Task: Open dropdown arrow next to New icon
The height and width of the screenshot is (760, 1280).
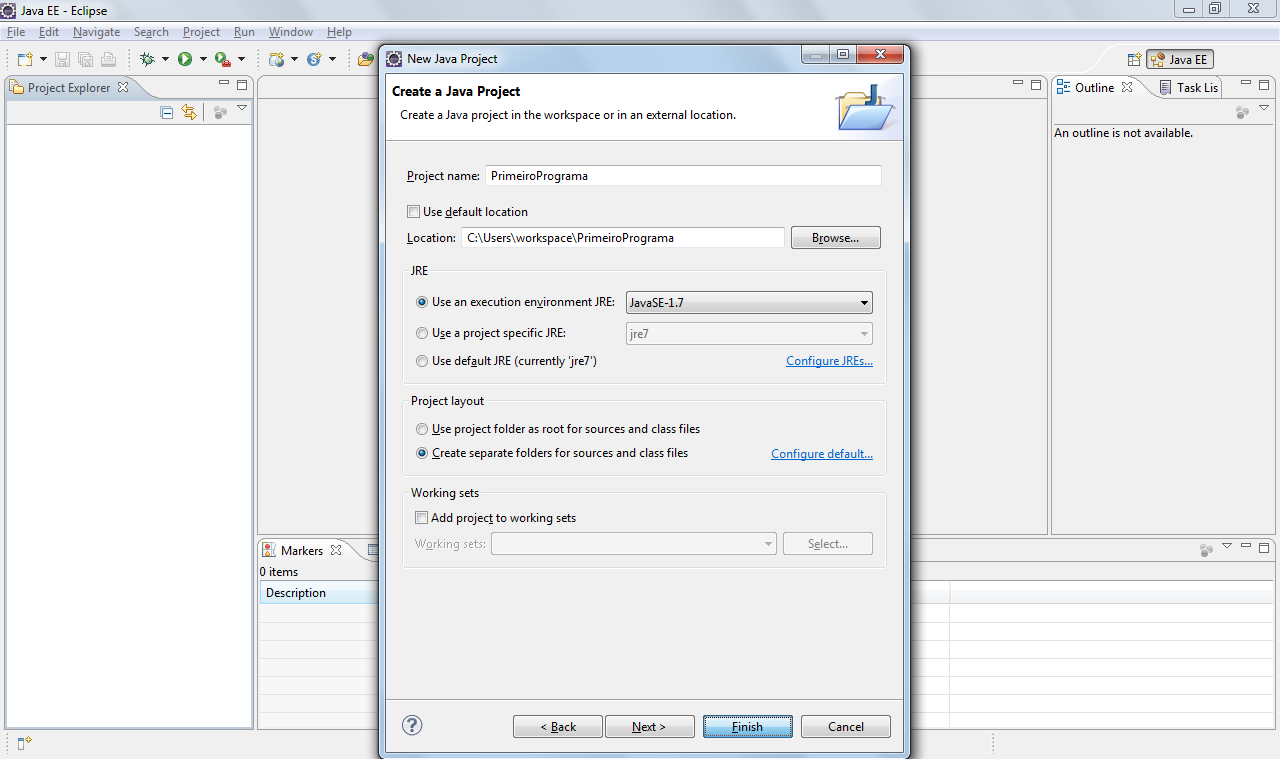Action: pos(43,59)
